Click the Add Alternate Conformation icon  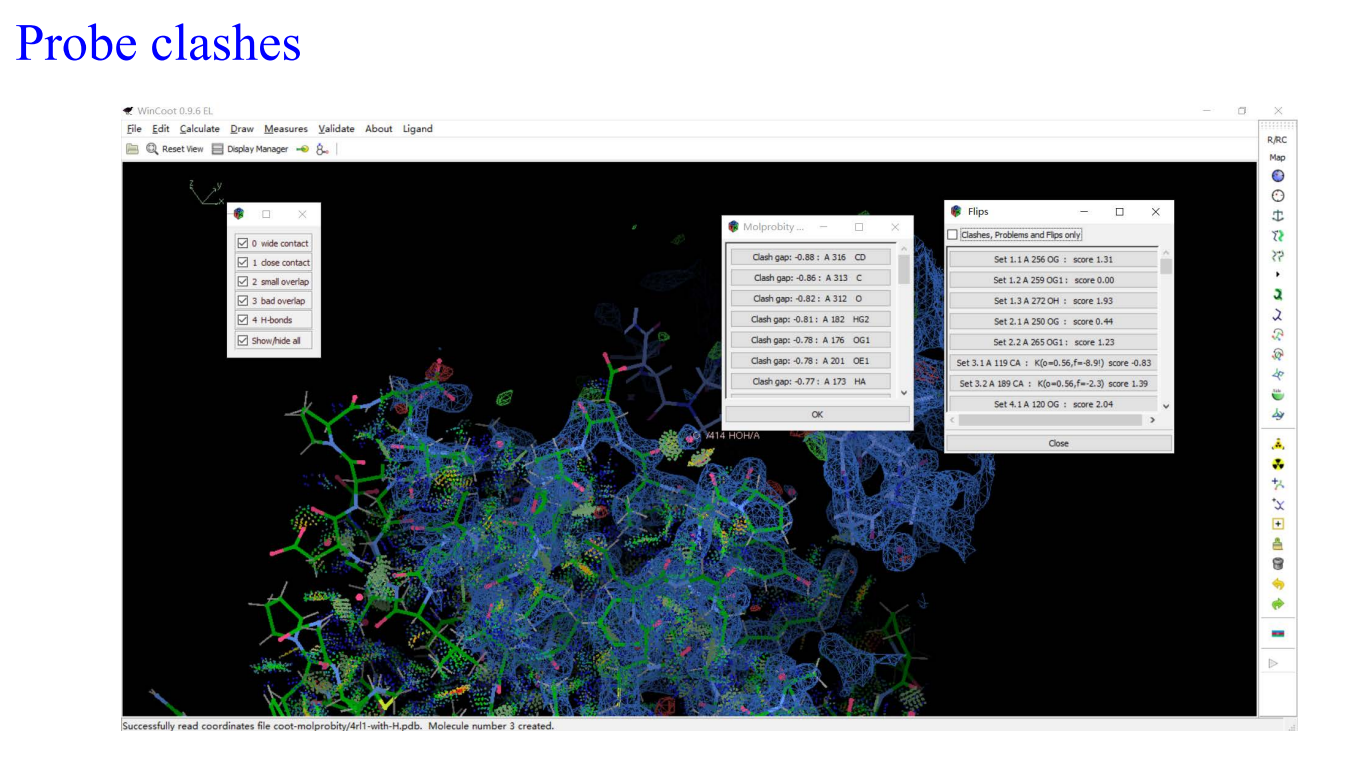click(x=1277, y=504)
